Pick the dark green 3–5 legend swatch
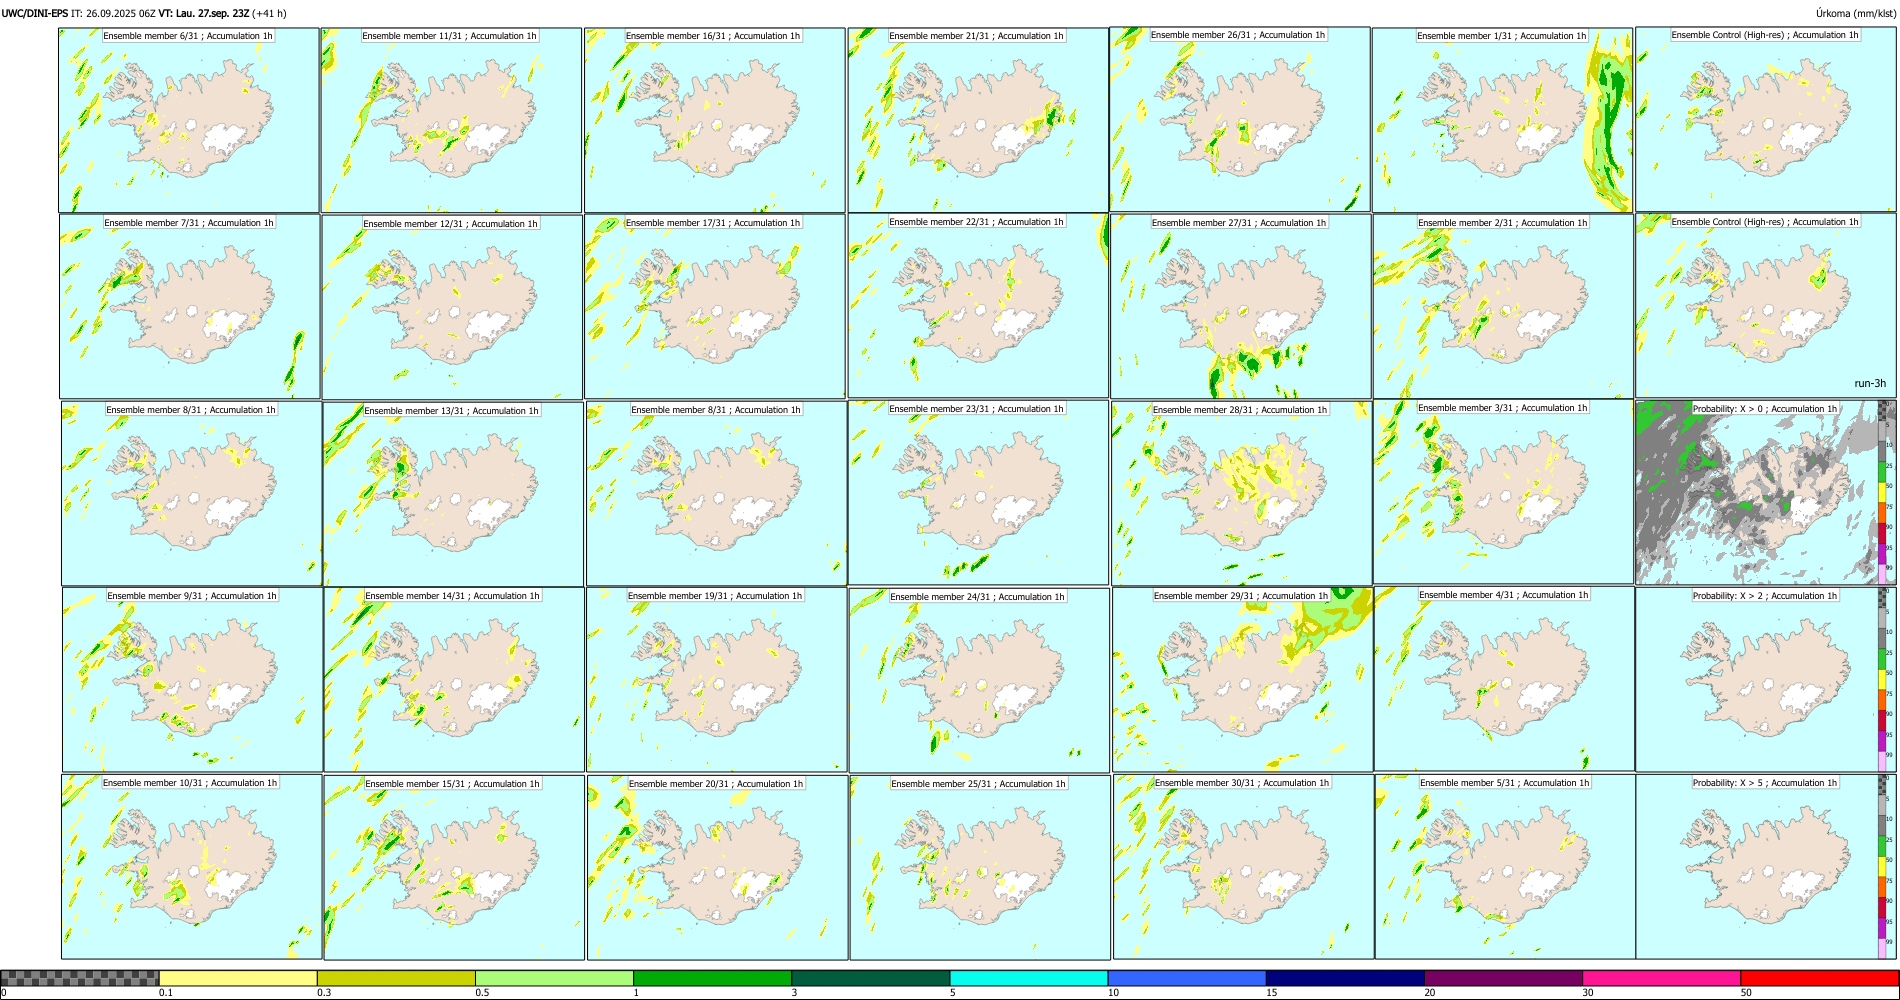Image resolution: width=1900 pixels, height=1000 pixels. (x=870, y=978)
